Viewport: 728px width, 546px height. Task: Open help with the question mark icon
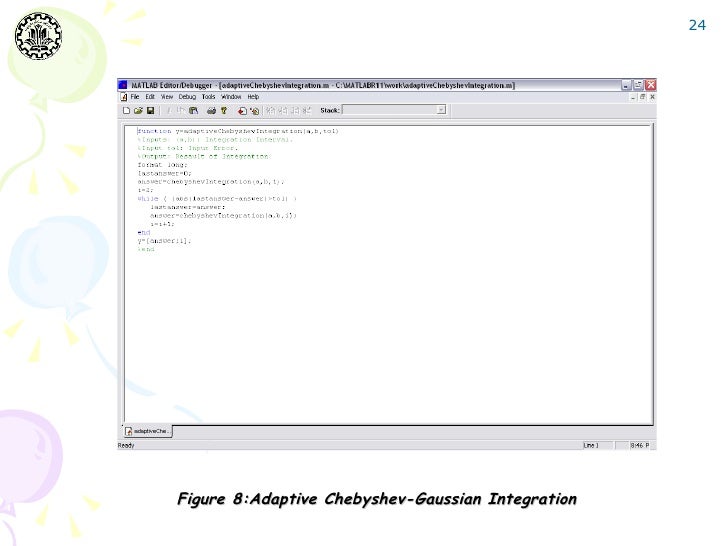click(224, 110)
